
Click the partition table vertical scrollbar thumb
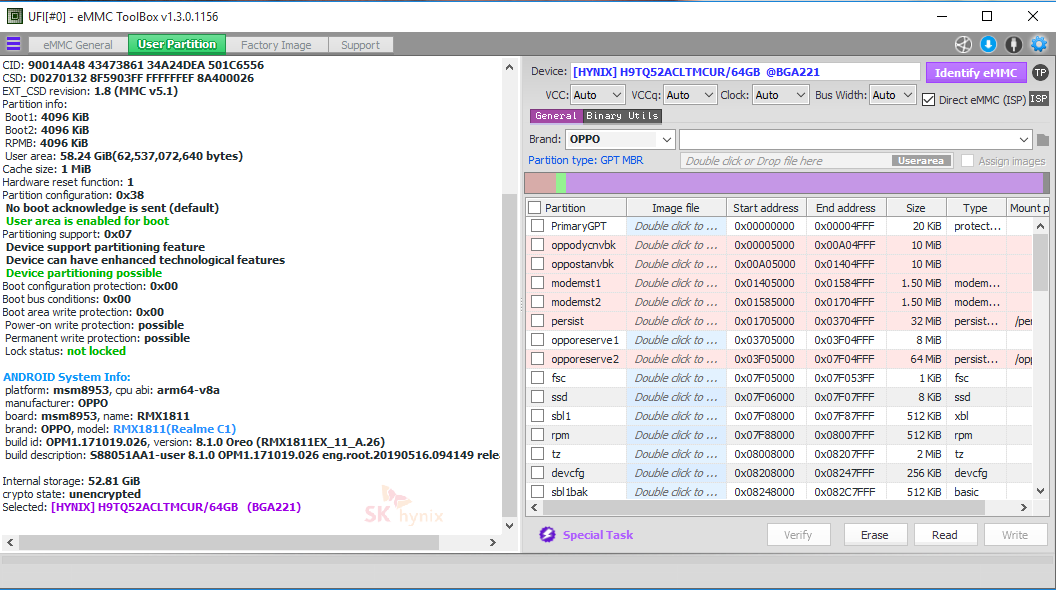pos(1041,263)
